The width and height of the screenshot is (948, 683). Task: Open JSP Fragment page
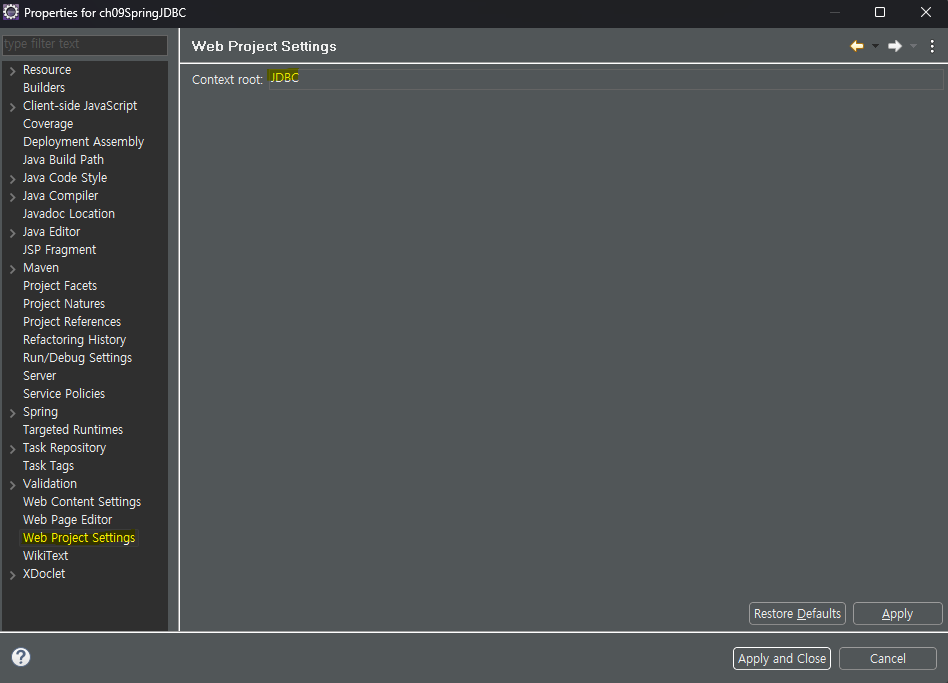[59, 250]
